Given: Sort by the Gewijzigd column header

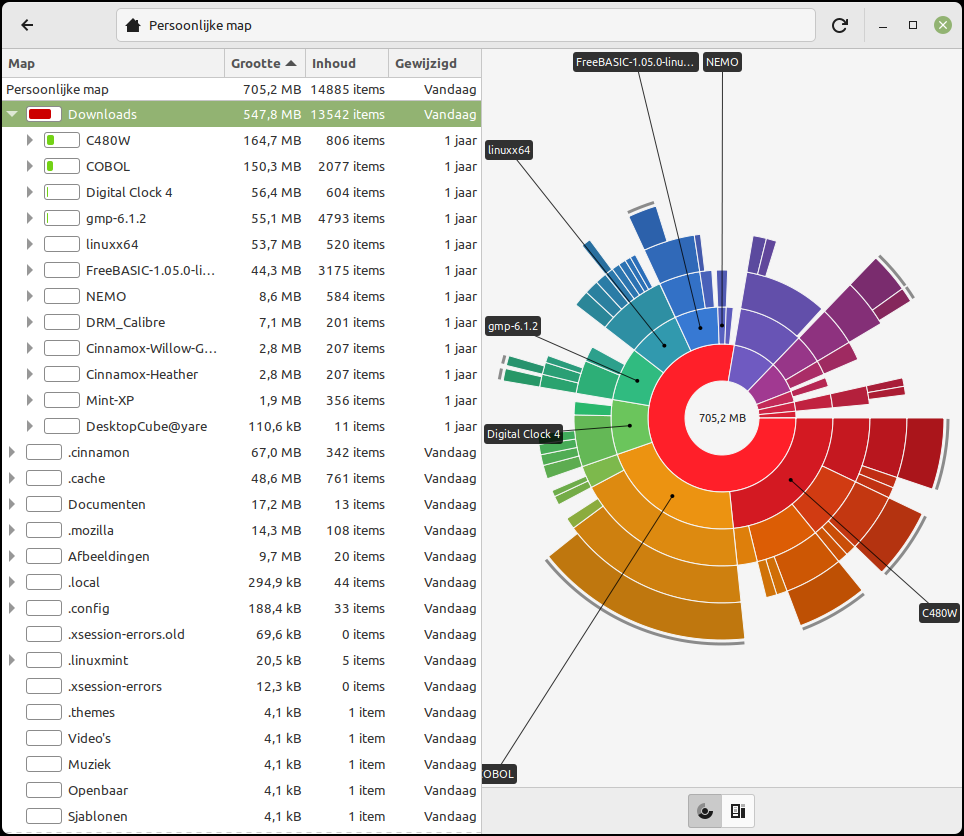Looking at the screenshot, I should 435,63.
